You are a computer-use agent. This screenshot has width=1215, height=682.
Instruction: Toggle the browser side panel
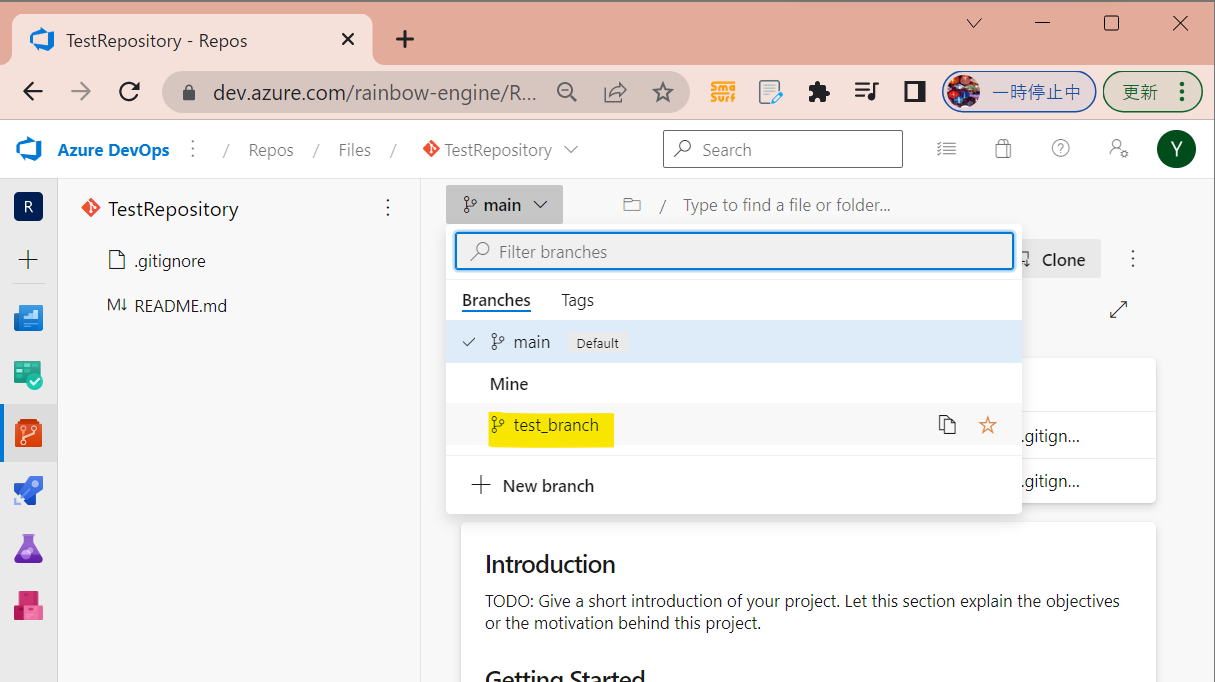click(x=914, y=92)
